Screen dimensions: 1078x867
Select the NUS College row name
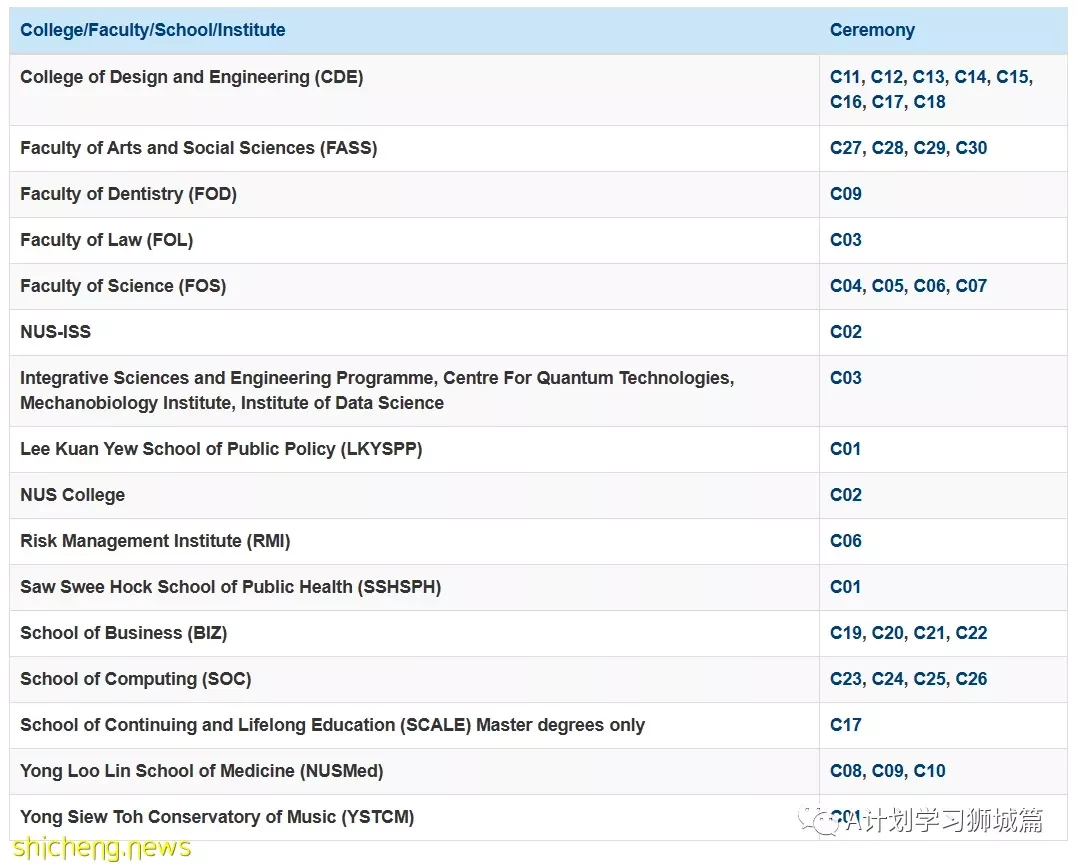point(73,495)
